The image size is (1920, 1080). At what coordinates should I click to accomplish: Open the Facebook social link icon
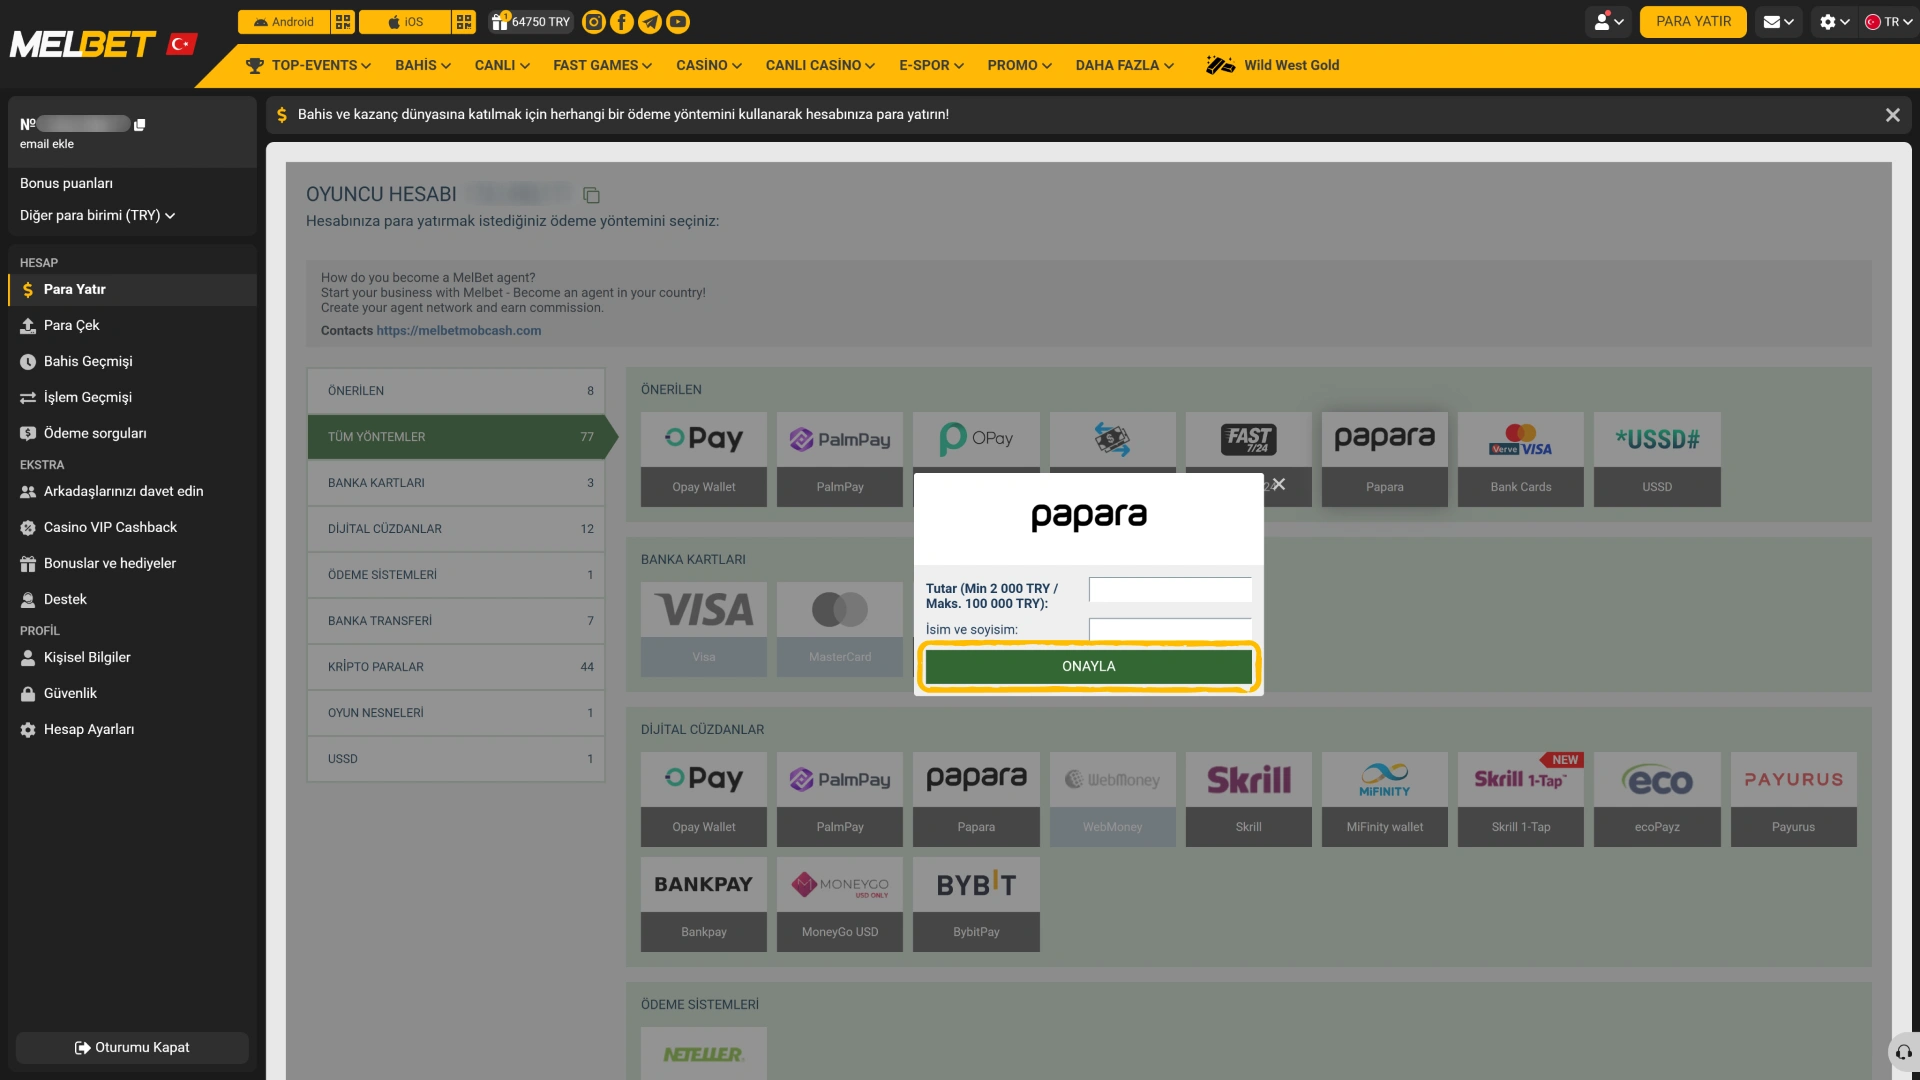pos(622,22)
